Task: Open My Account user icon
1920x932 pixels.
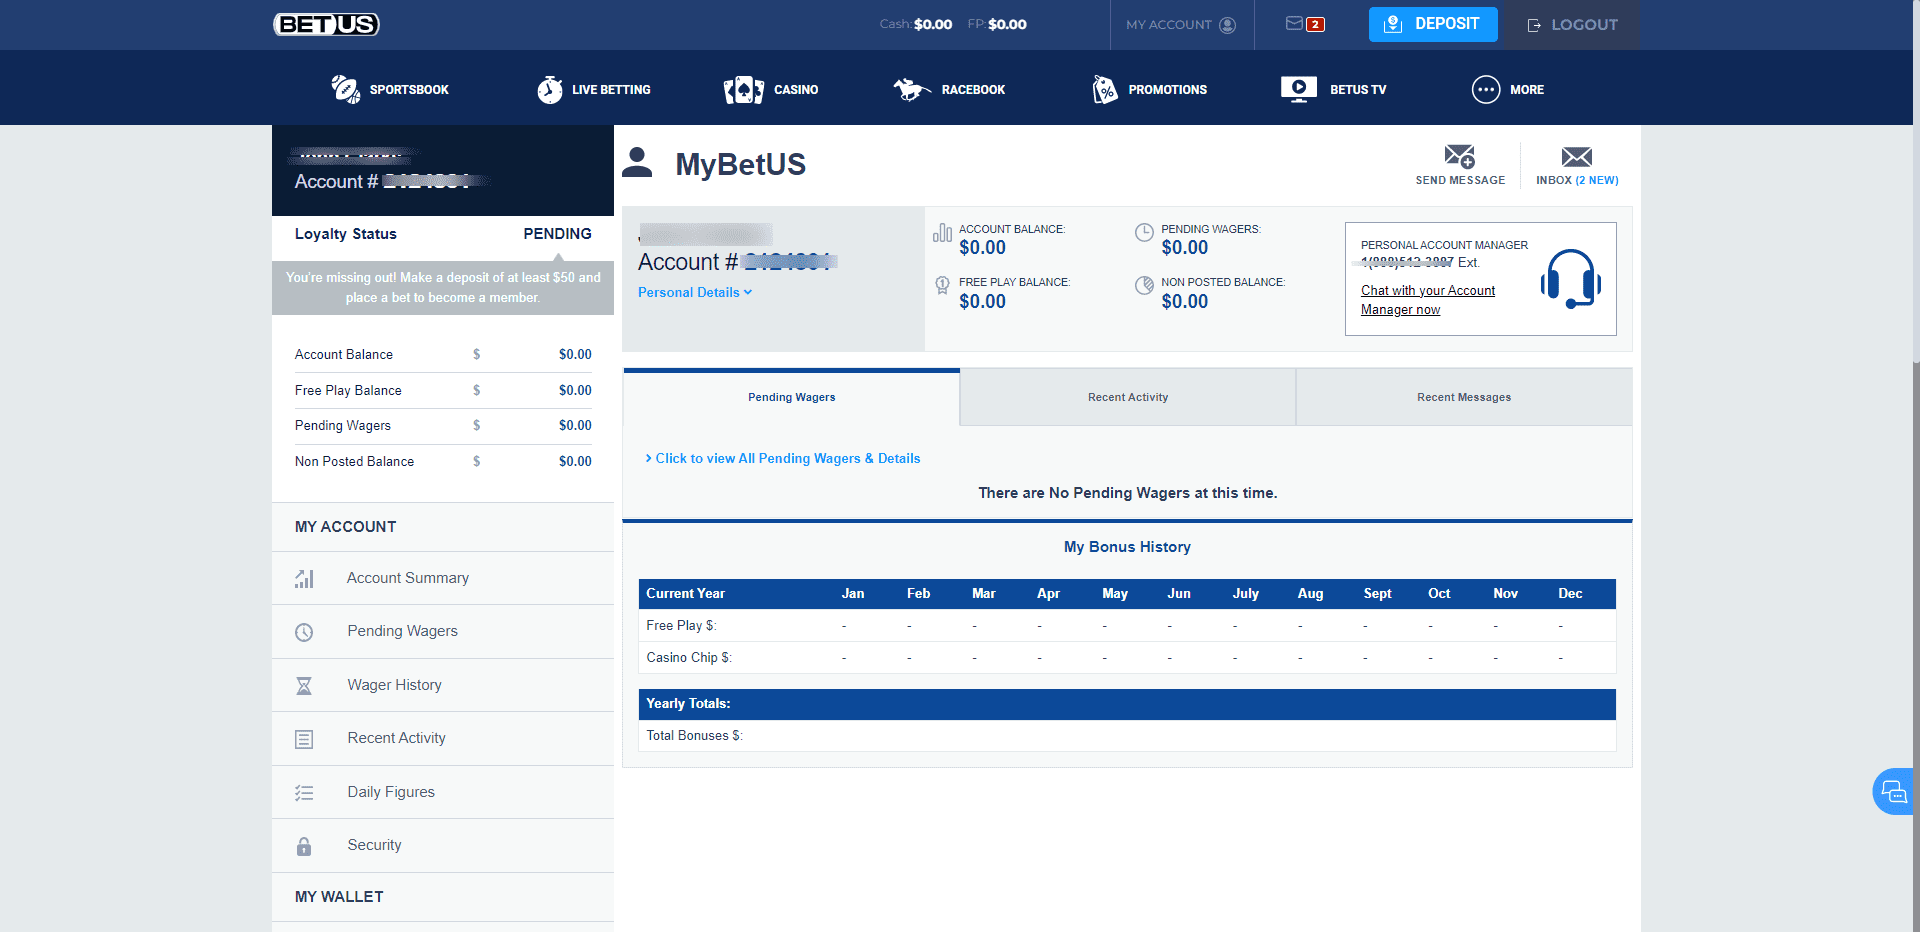Action: (x=1227, y=25)
